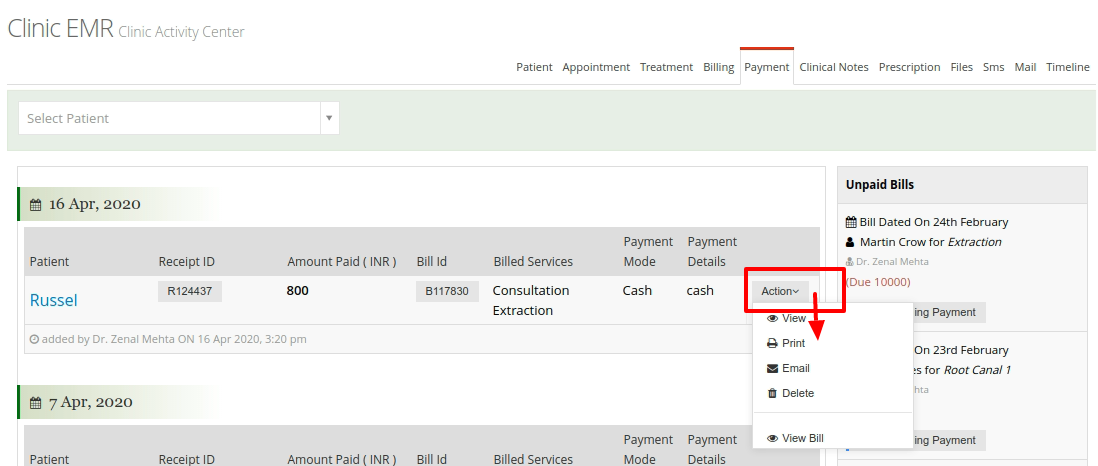Open the Files tab
This screenshot has width=1098, height=466.
(x=961, y=67)
